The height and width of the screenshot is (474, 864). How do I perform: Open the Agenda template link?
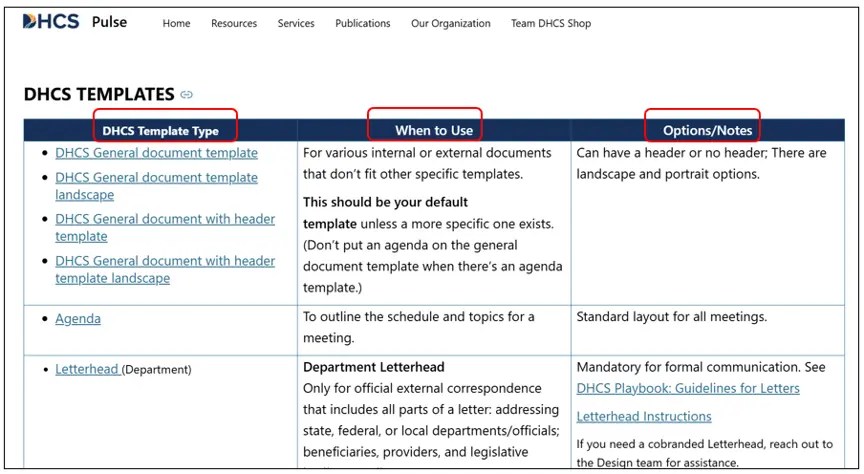click(x=78, y=319)
